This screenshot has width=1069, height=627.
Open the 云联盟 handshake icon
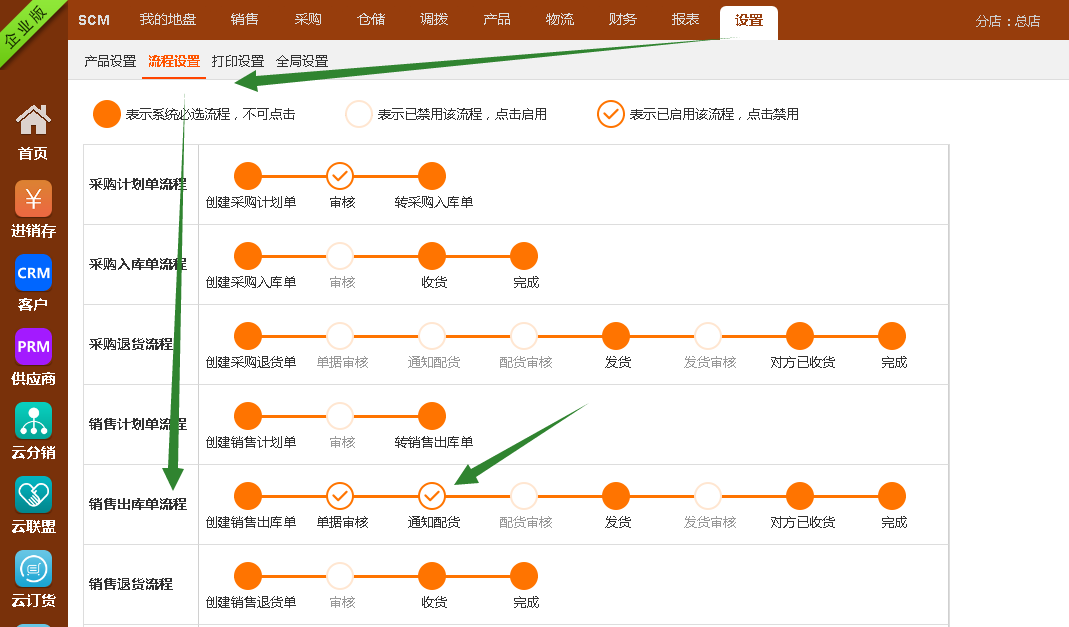click(x=33, y=495)
